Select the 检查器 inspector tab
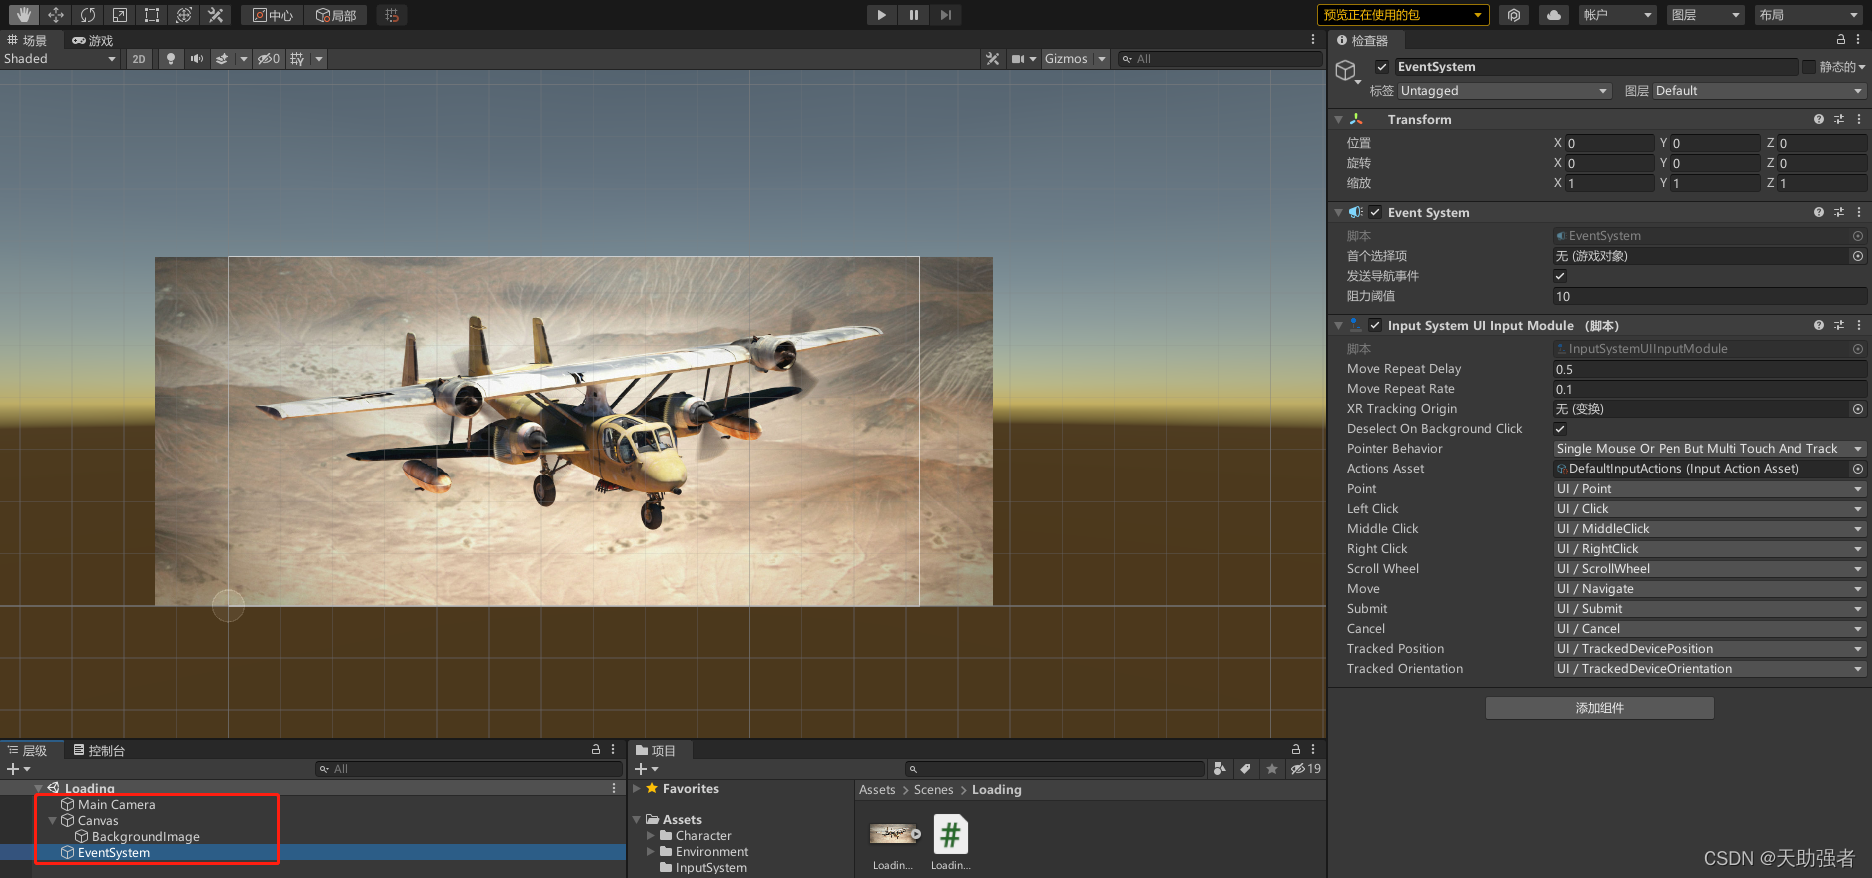 click(1363, 41)
